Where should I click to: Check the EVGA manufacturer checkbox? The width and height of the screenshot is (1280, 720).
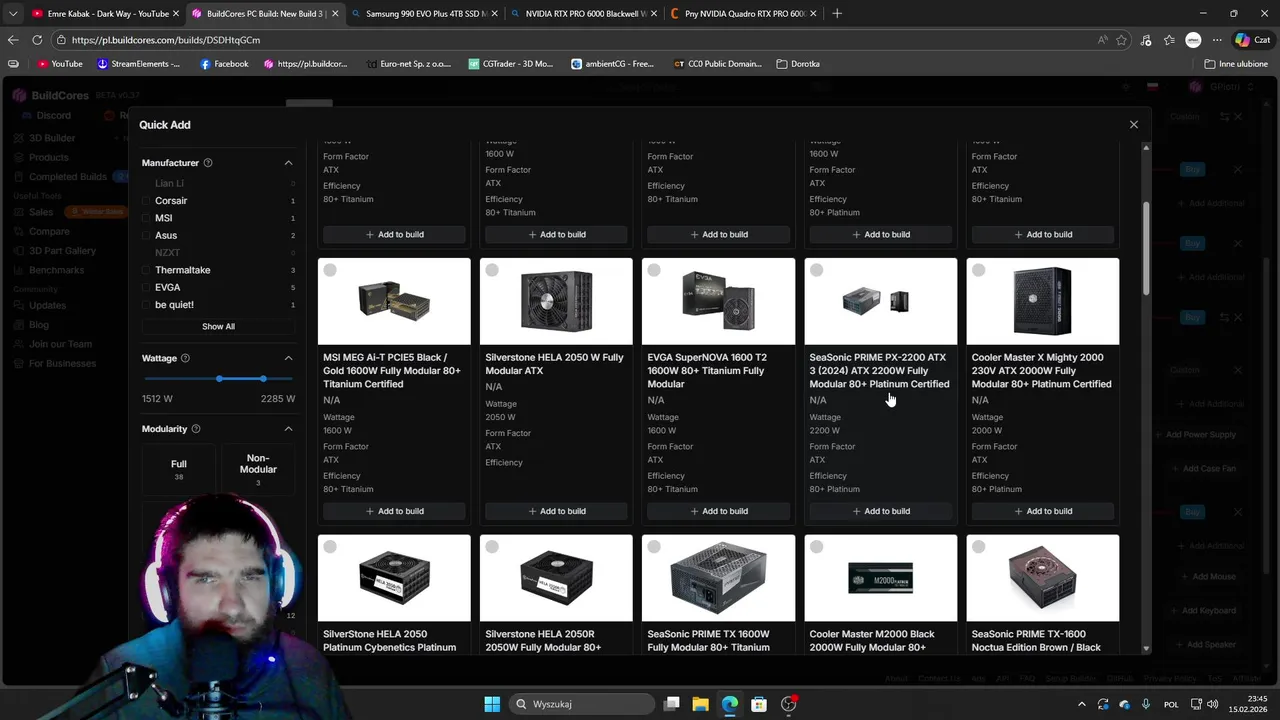point(146,288)
